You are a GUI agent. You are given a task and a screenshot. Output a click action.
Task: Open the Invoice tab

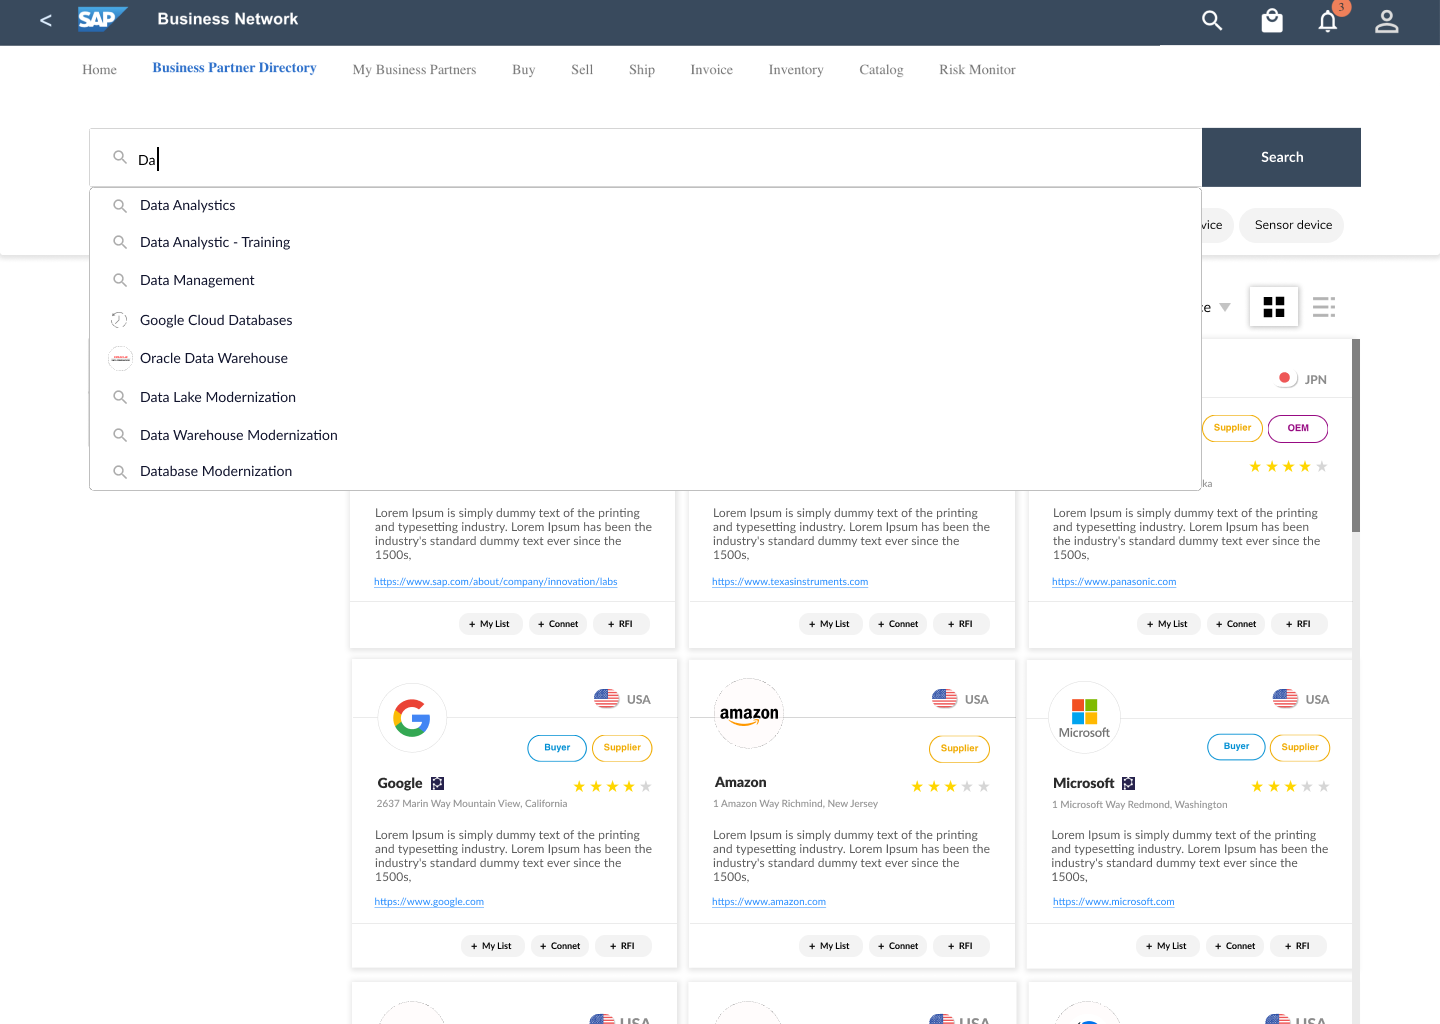tap(711, 70)
